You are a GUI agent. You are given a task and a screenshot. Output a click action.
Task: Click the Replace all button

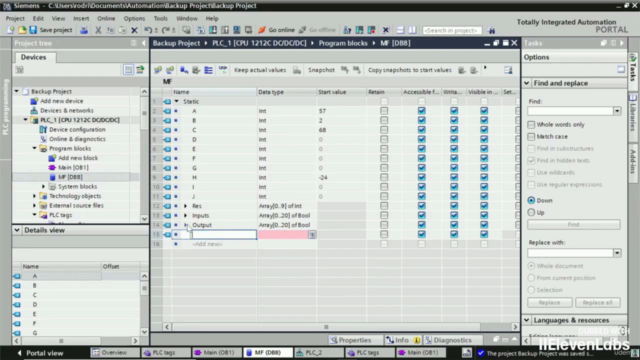[x=598, y=302]
